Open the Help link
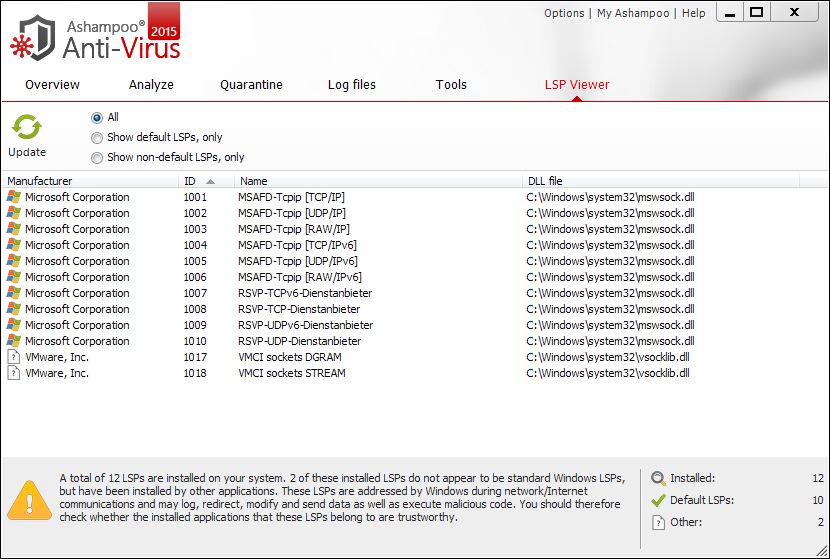 (693, 13)
